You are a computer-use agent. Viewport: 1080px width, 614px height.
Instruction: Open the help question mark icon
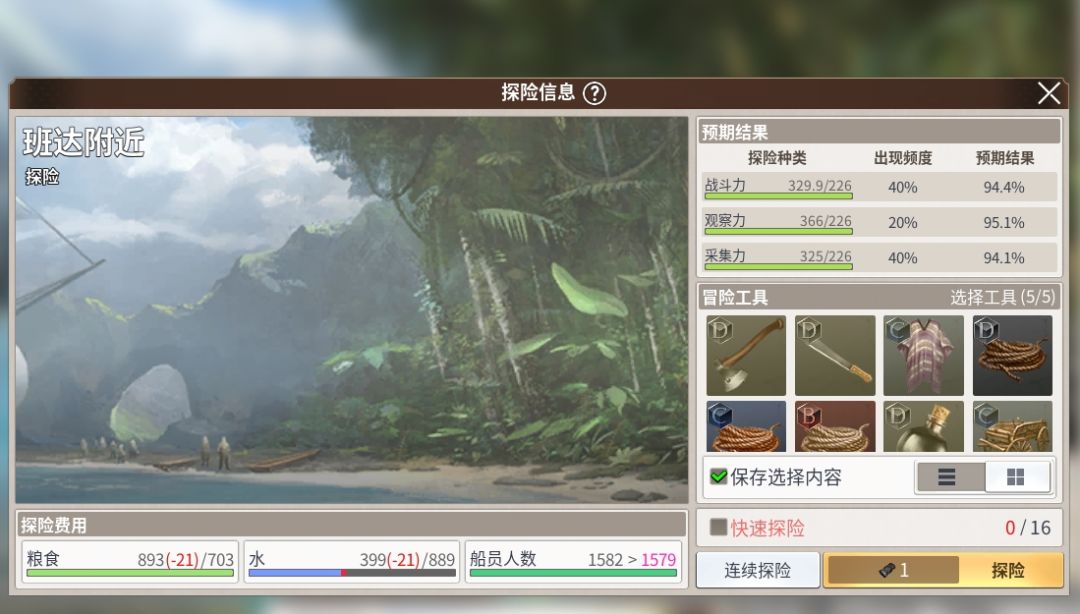point(594,93)
